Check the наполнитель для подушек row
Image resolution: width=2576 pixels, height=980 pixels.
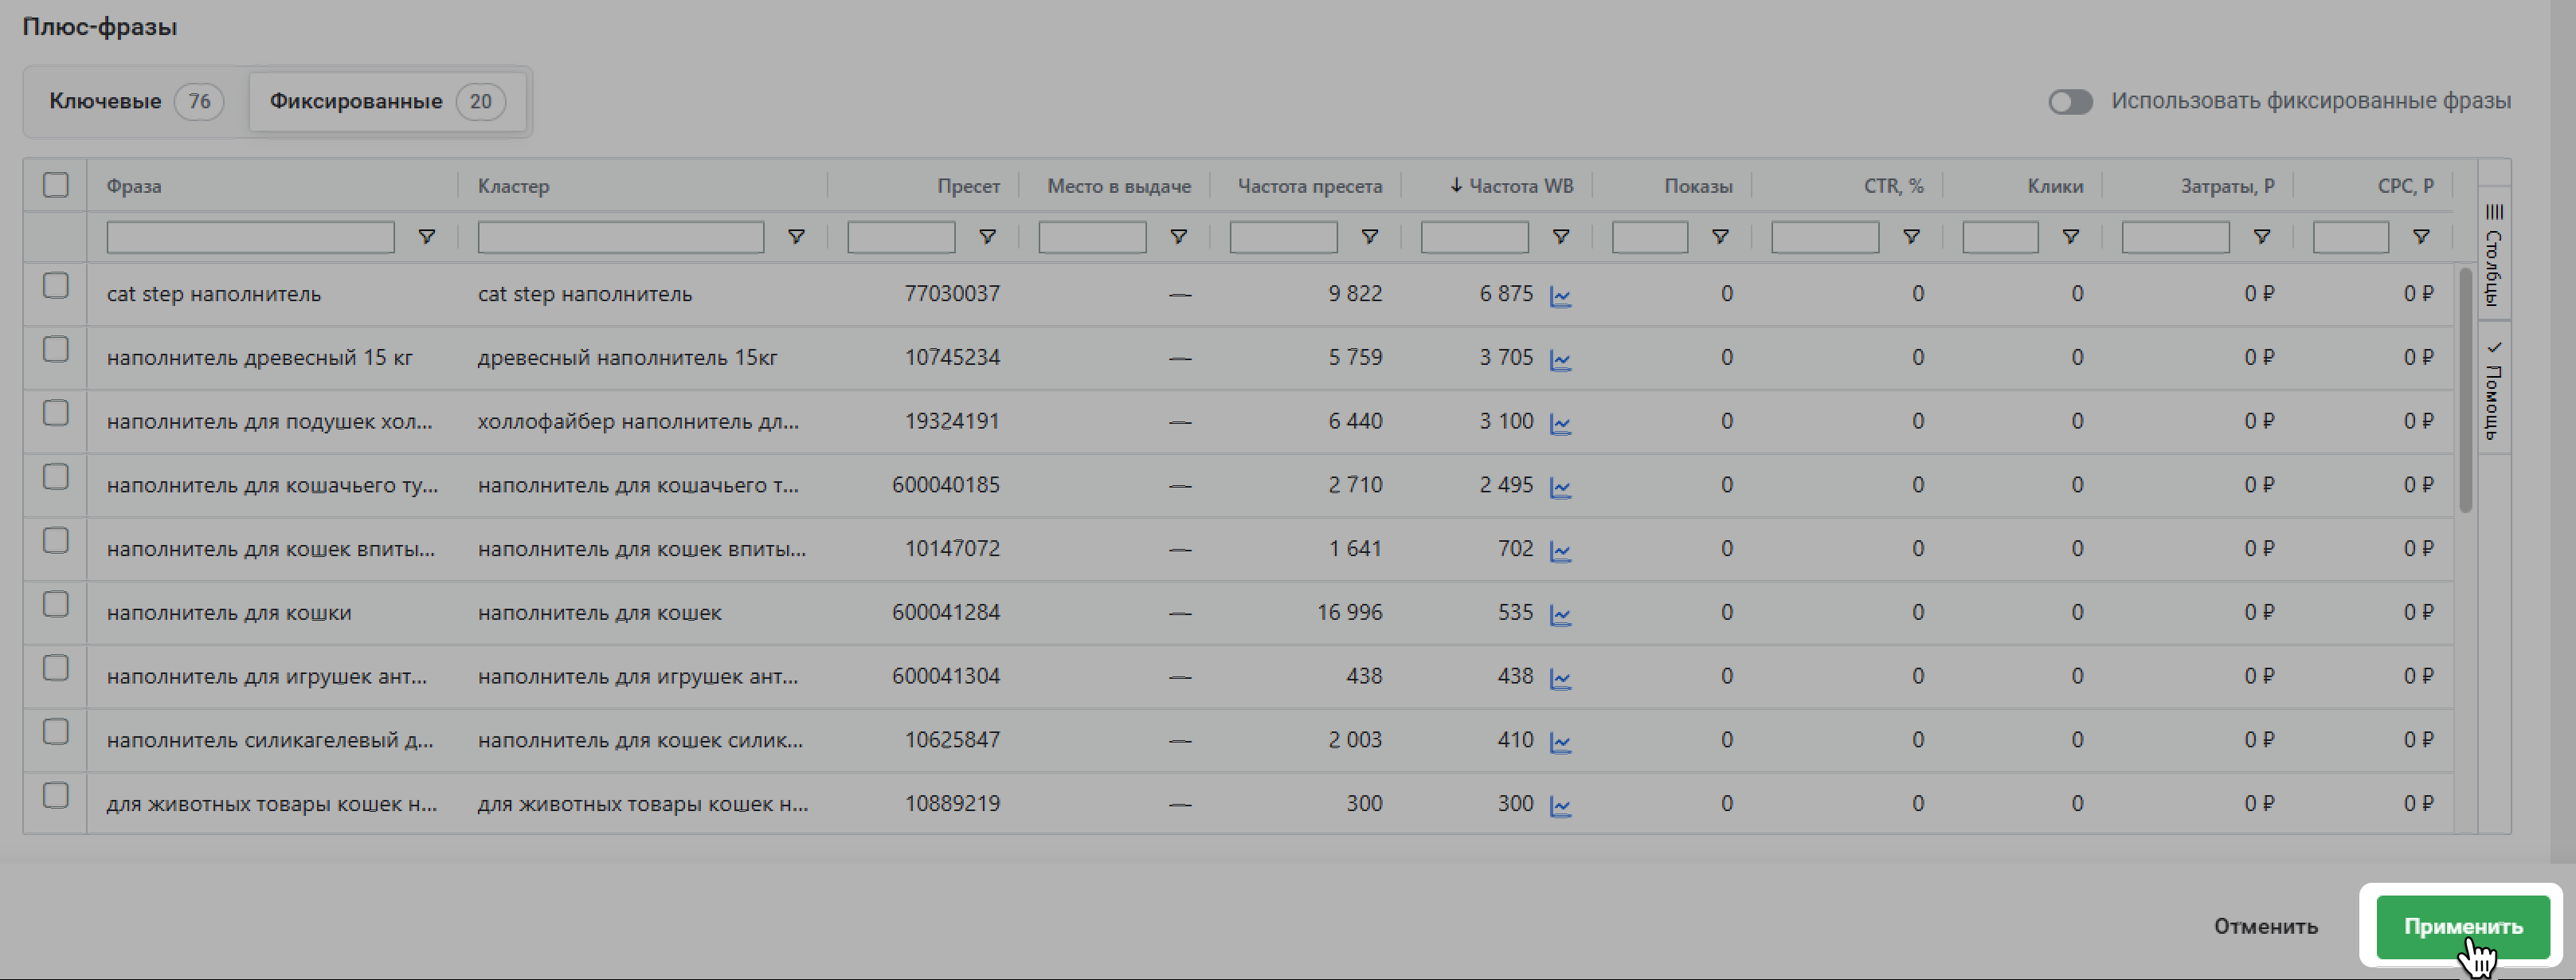[56, 413]
